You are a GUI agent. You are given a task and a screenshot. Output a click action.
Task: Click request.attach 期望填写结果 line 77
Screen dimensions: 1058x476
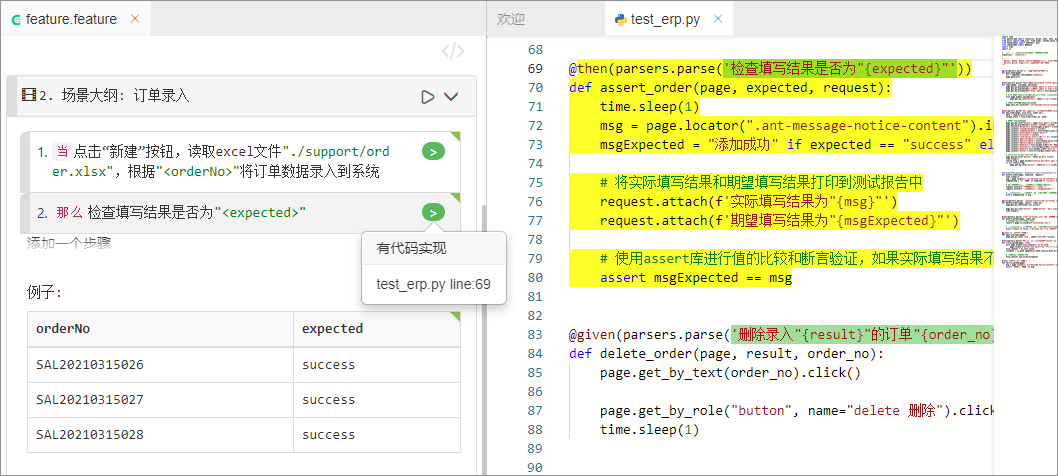coord(779,220)
